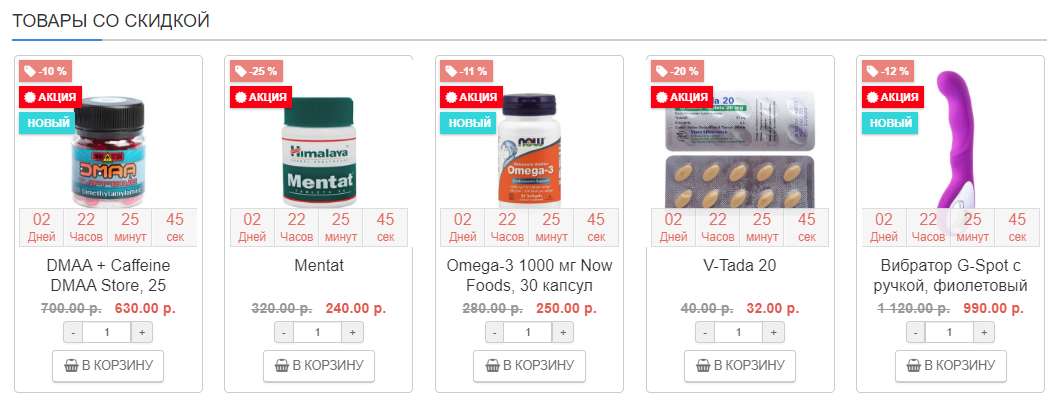Open the Omega-3 1000 мг Now Foods link
Viewport: 1057px width, 406px height.
529,276
